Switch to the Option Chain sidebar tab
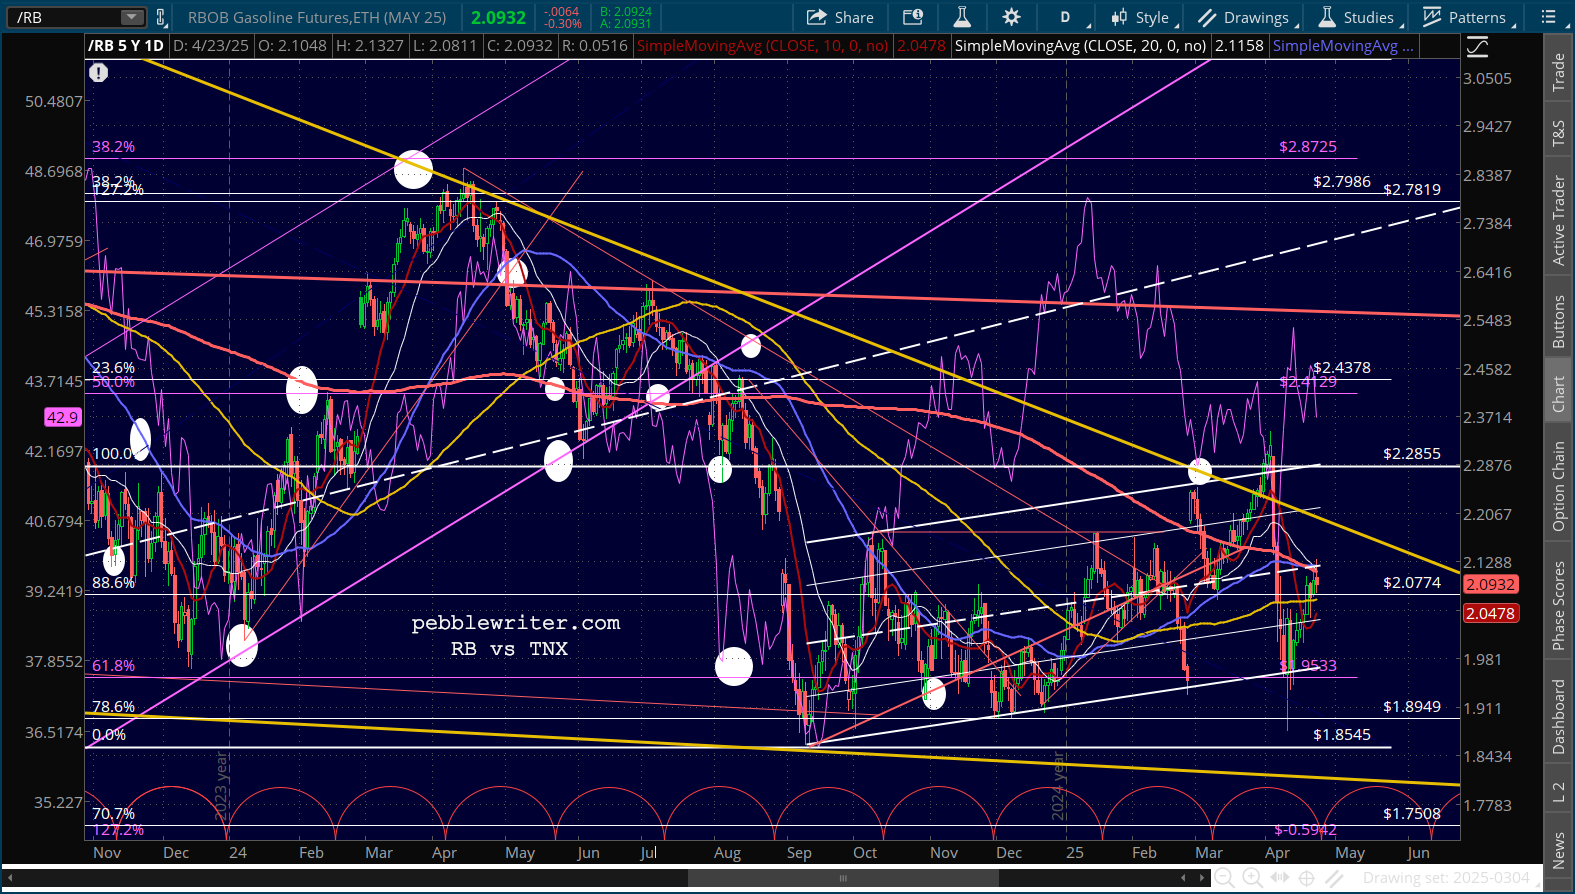 tap(1558, 486)
